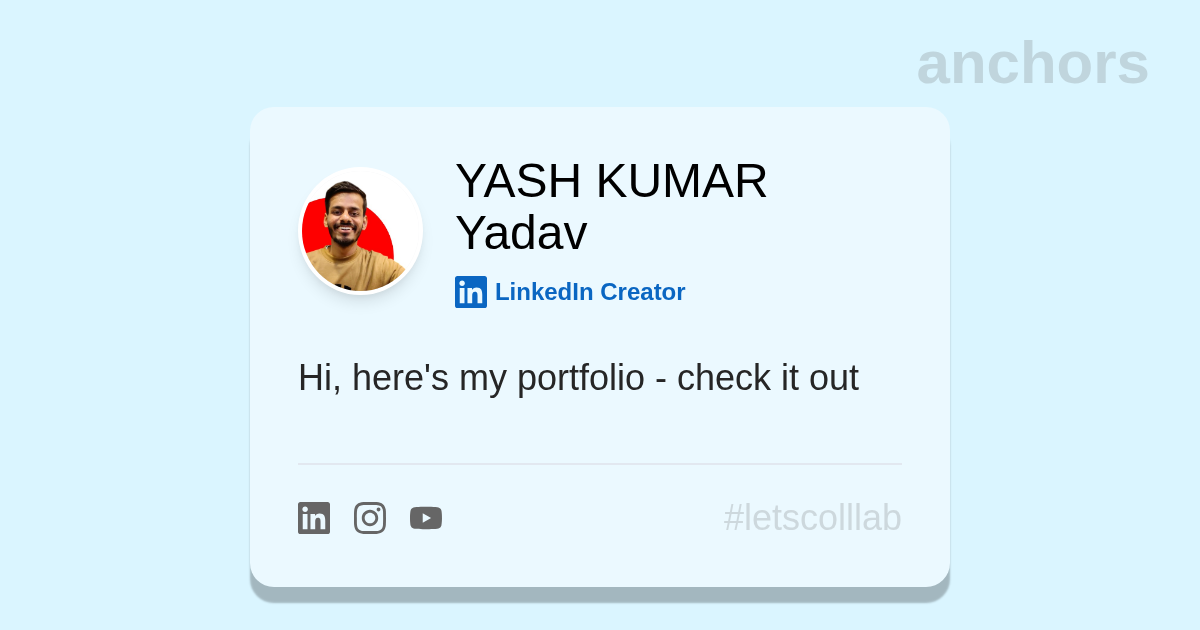Open the gray LinkedIn icon in card footer
Image resolution: width=1200 pixels, height=630 pixels.
click(314, 518)
